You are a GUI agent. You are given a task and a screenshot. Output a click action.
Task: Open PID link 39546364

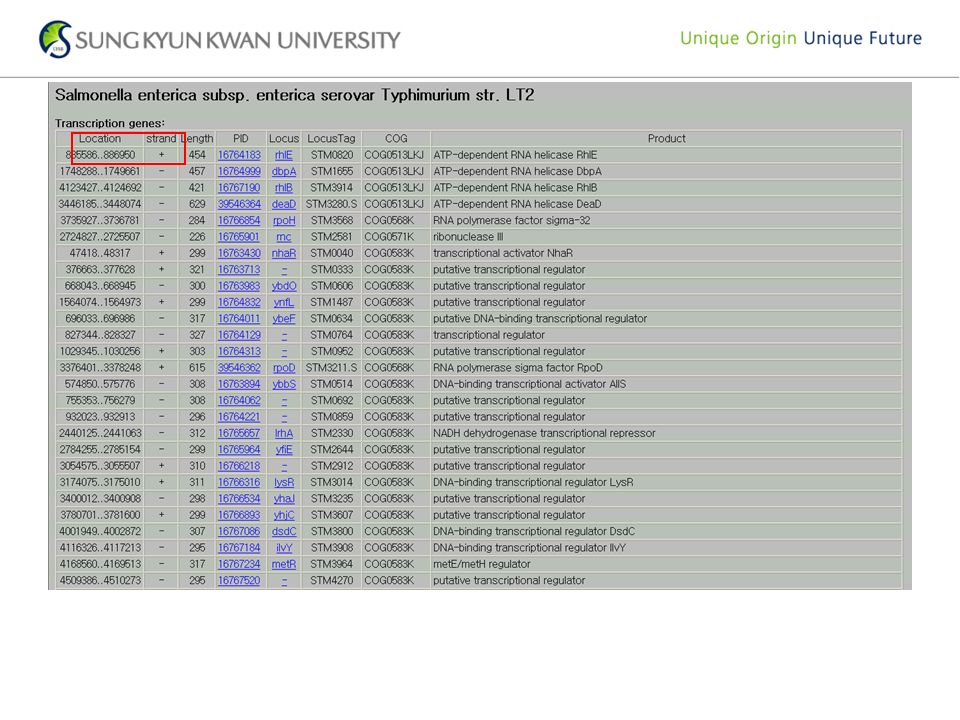(239, 204)
